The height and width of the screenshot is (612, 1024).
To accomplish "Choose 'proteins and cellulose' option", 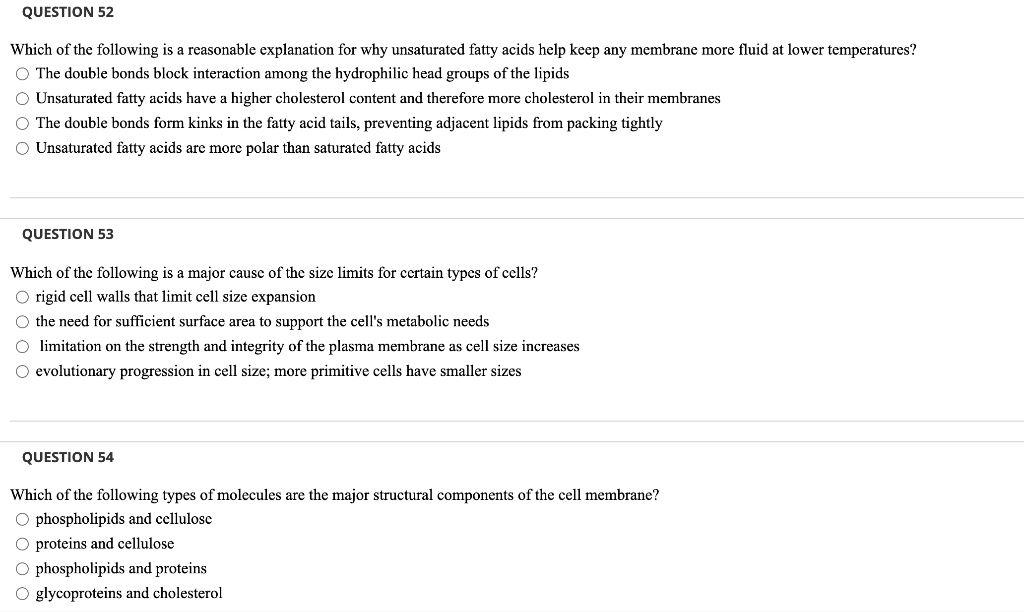I will coord(21,543).
